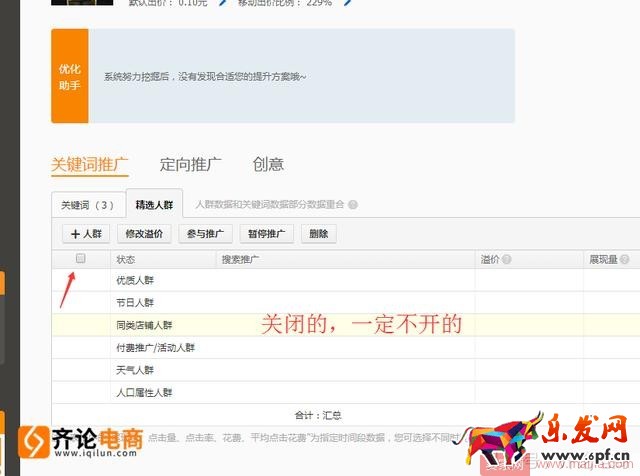Click the 暂停推广 button
Viewport: 640px width, 476px height.
pyautogui.click(x=265, y=234)
